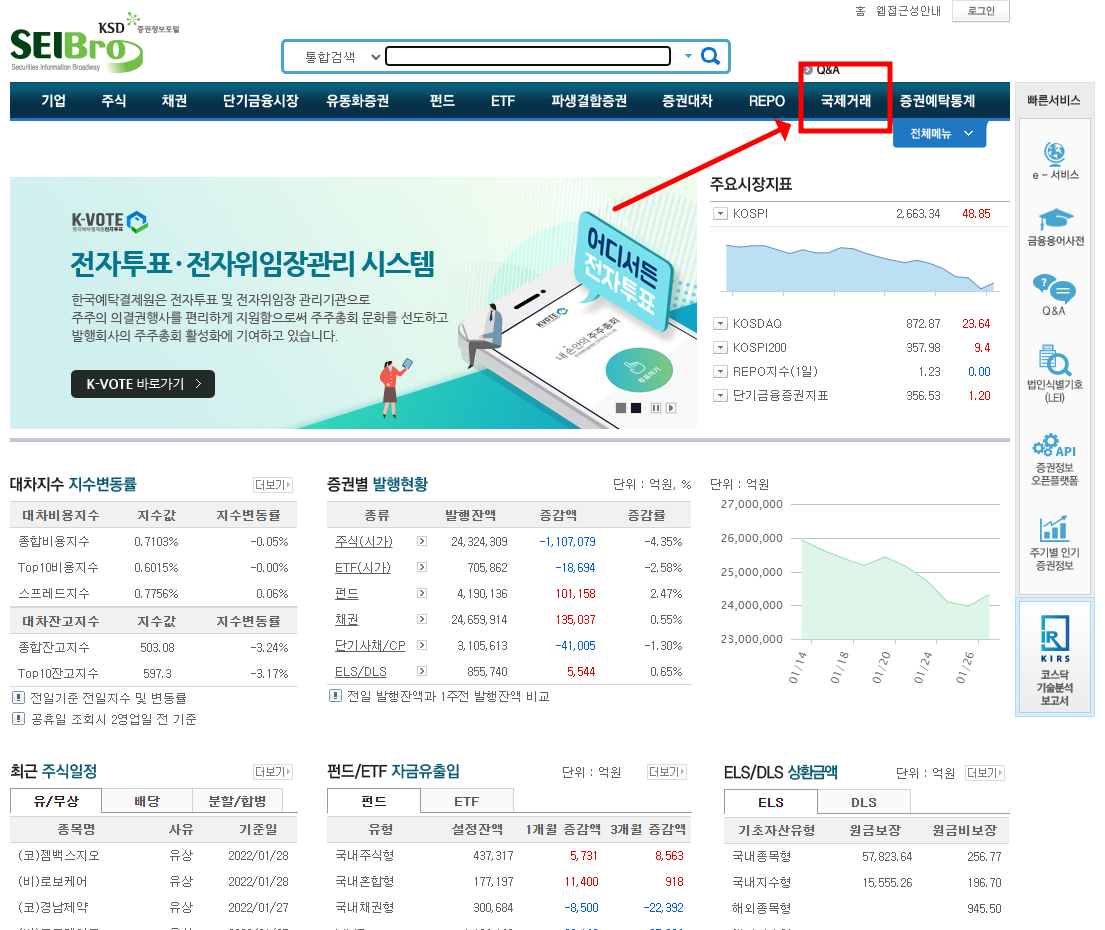Image resolution: width=1105 pixels, height=930 pixels.
Task: Expand the REPO지수(1일) indicator toggle
Action: click(720, 372)
